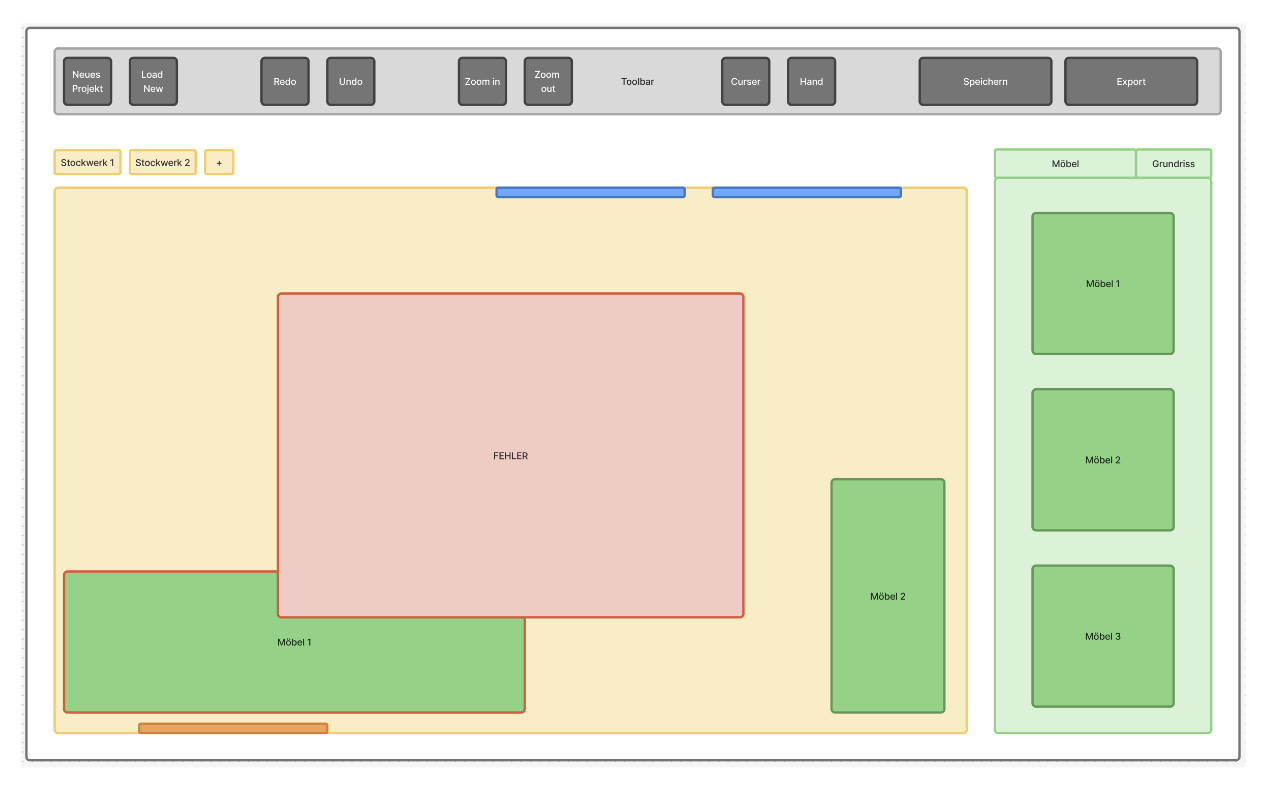1272x796 pixels.
Task: Open the Grundriss panel tab
Action: [x=1173, y=163]
